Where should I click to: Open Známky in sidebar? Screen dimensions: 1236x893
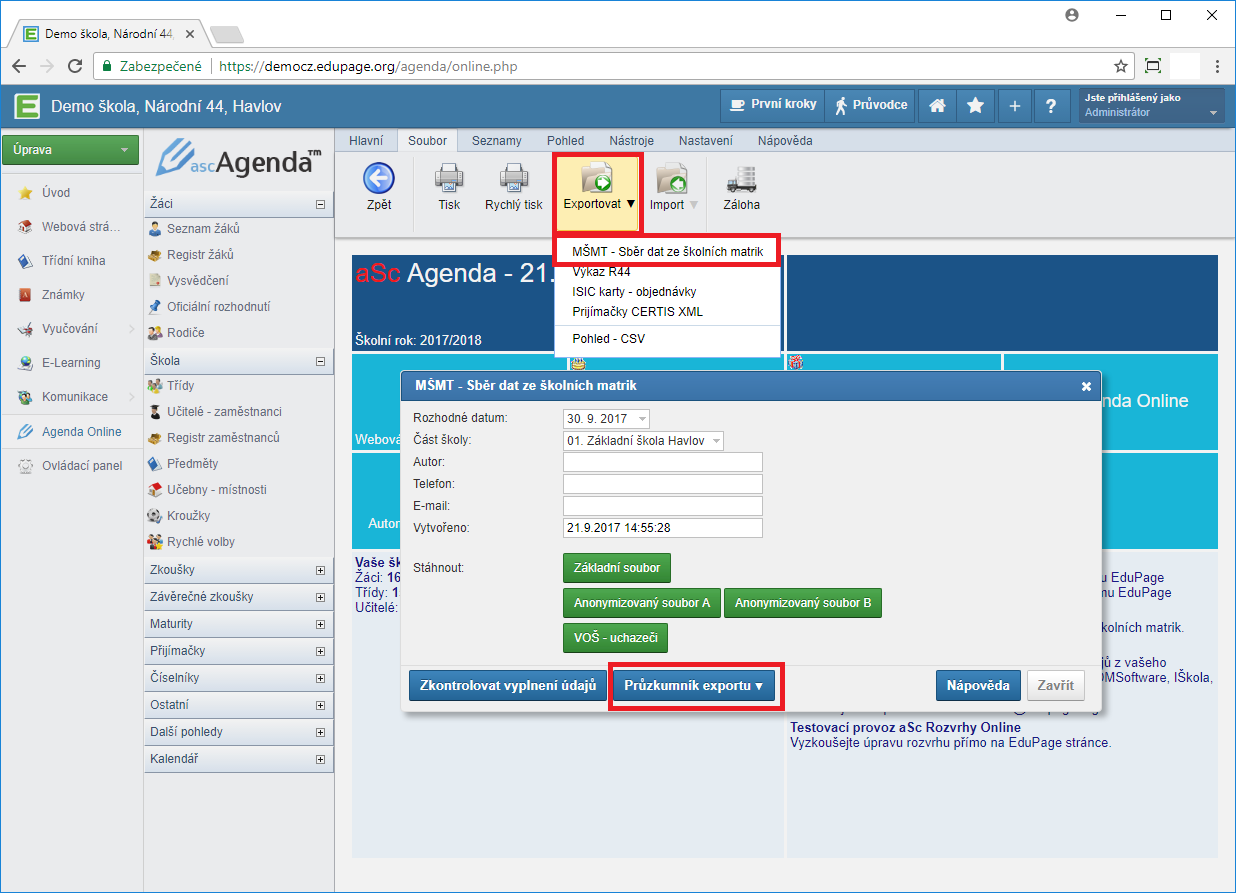[63, 295]
